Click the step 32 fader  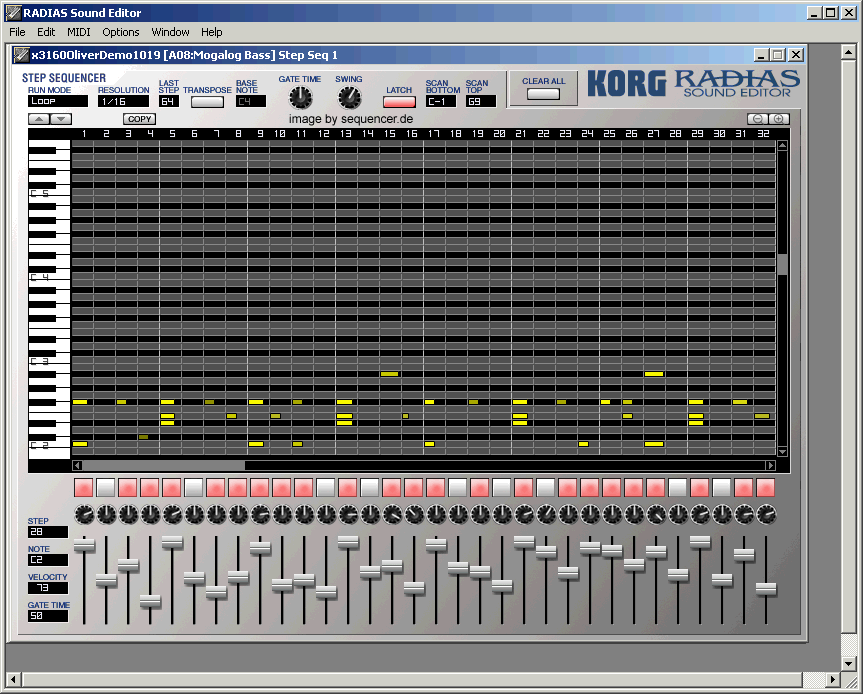click(766, 588)
